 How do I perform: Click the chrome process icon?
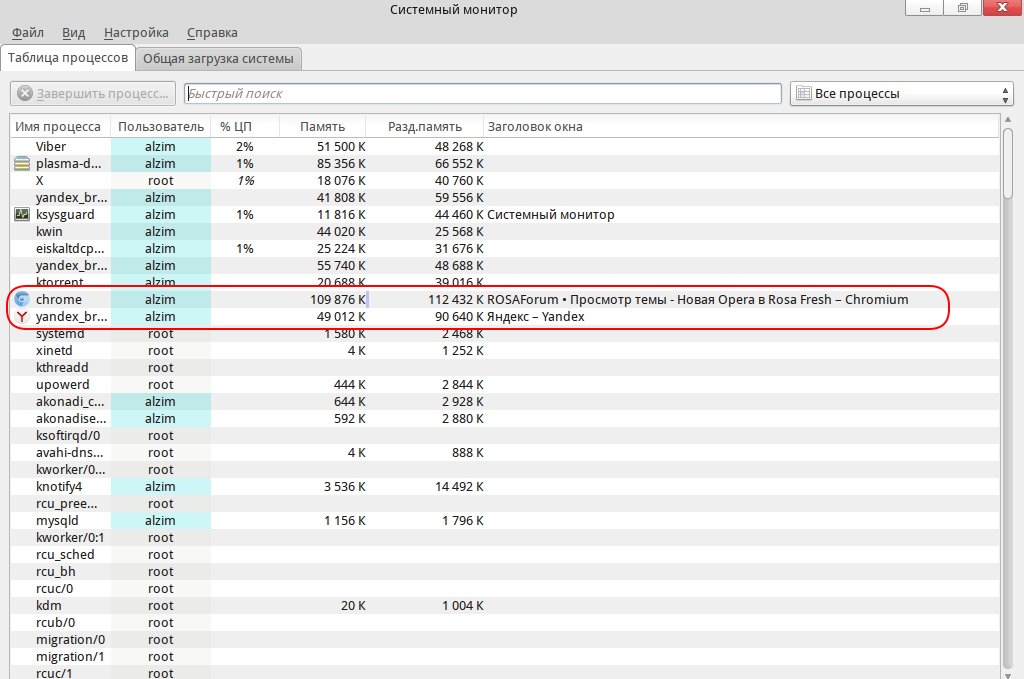22,300
